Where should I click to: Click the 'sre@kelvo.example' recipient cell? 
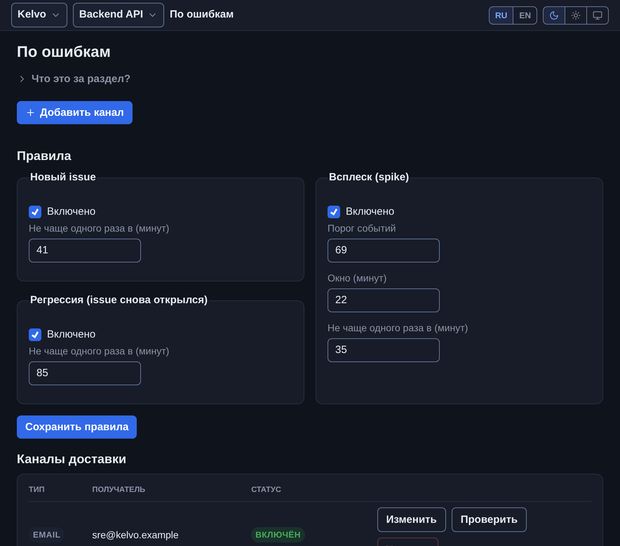[x=135, y=535]
